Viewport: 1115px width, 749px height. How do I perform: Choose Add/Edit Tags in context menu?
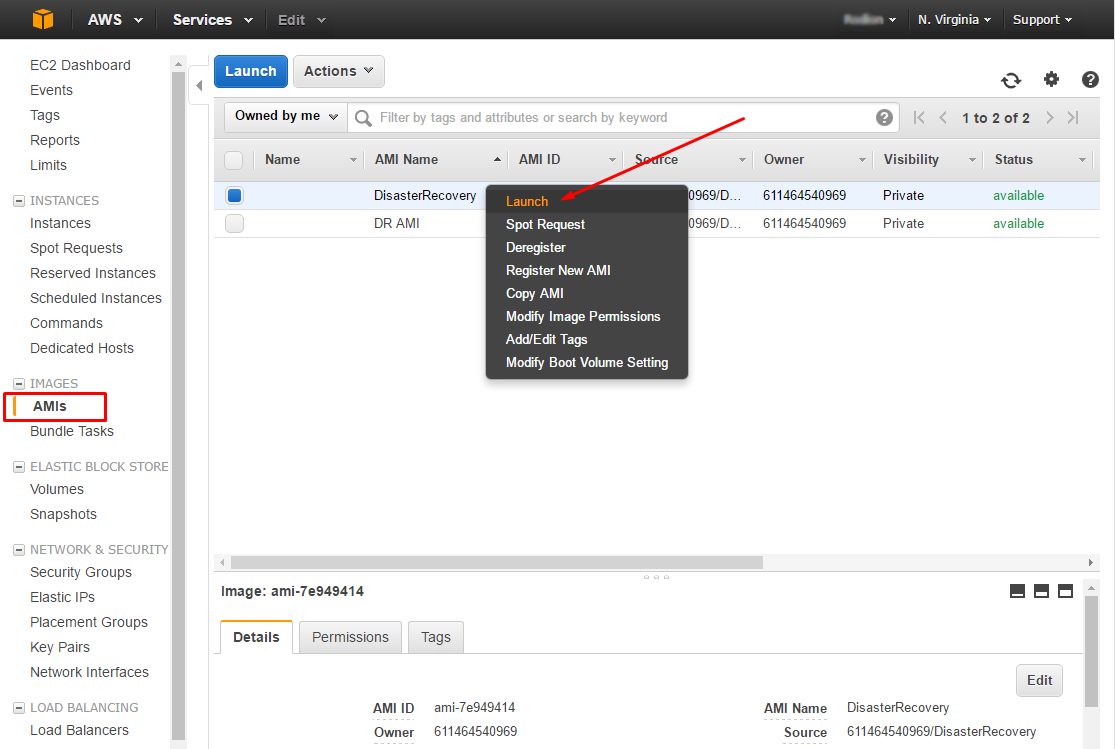pyautogui.click(x=547, y=339)
